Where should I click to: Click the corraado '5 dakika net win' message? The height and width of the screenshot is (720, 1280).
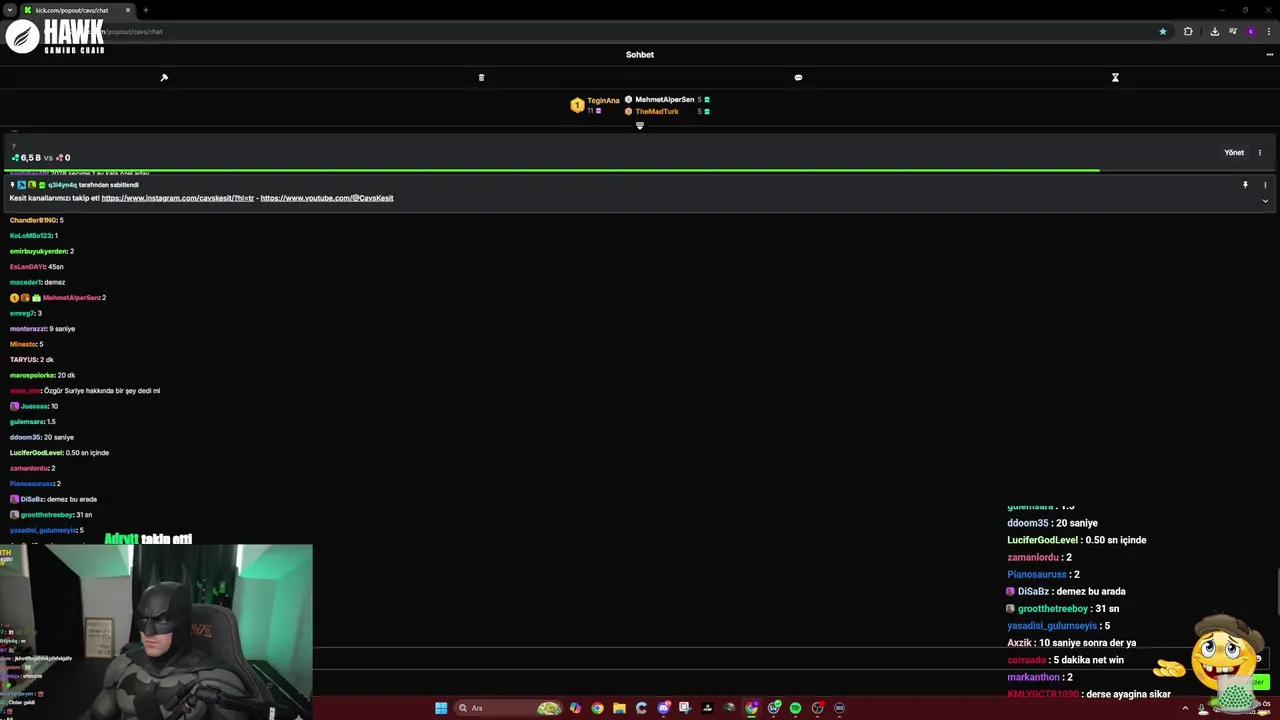[x=1065, y=660]
